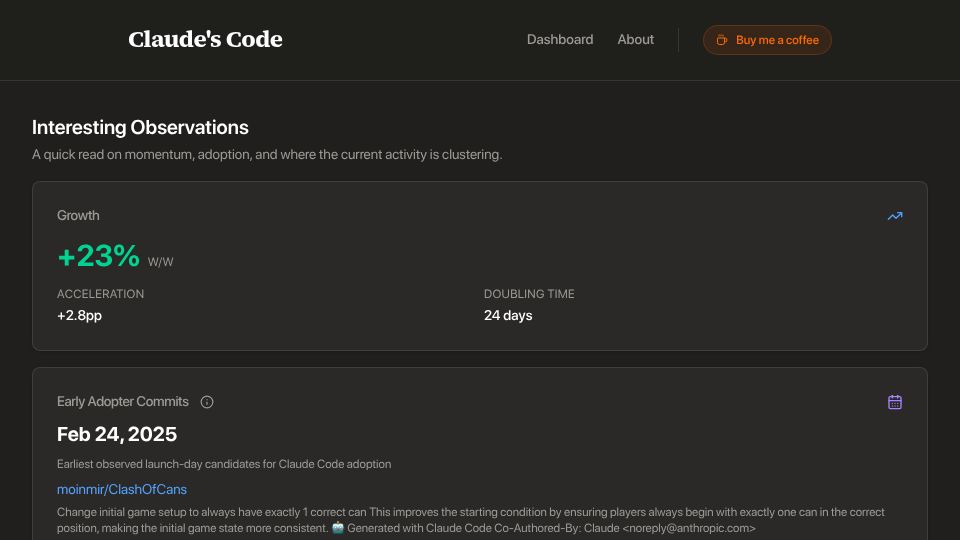Click the Claude's Code site logo
This screenshot has height=540, width=960.
(205, 39)
